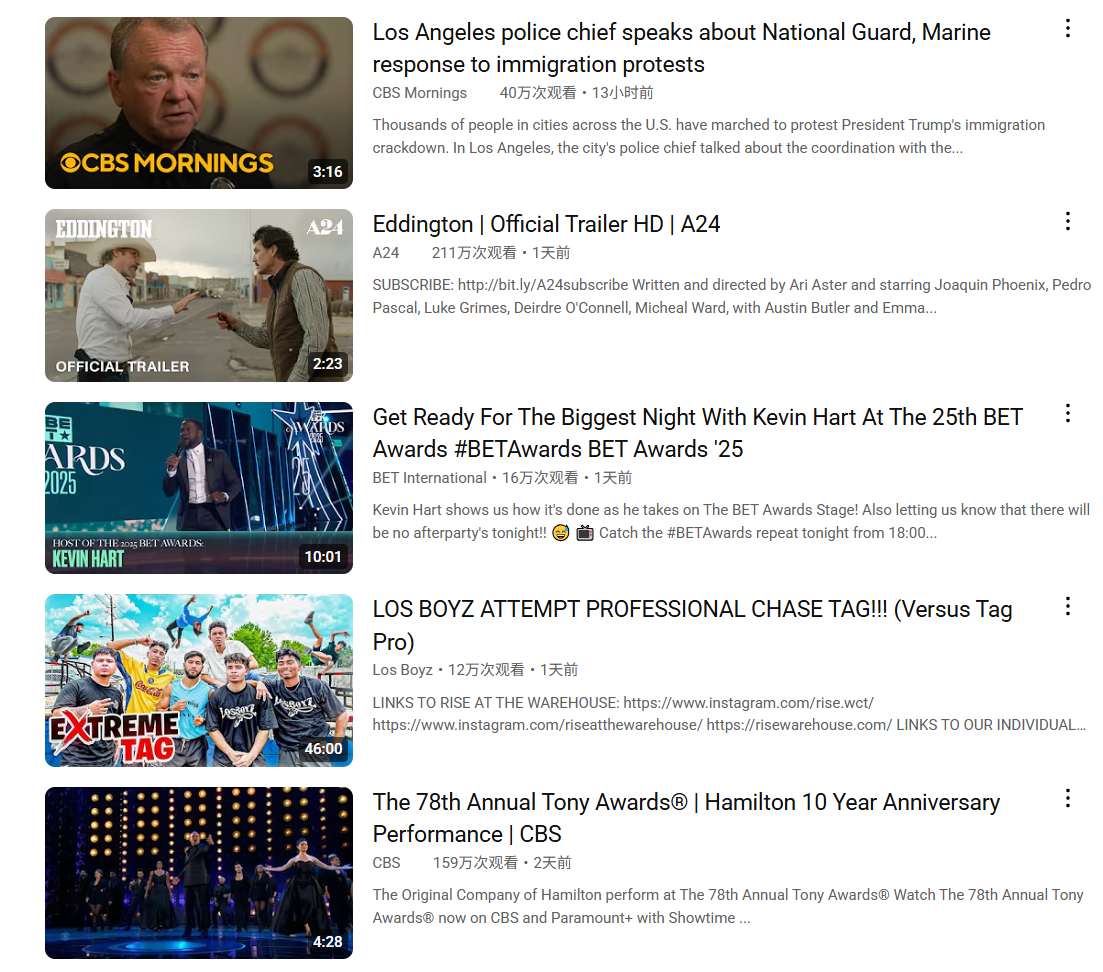Go to the Los Boyz channel

tap(402, 670)
